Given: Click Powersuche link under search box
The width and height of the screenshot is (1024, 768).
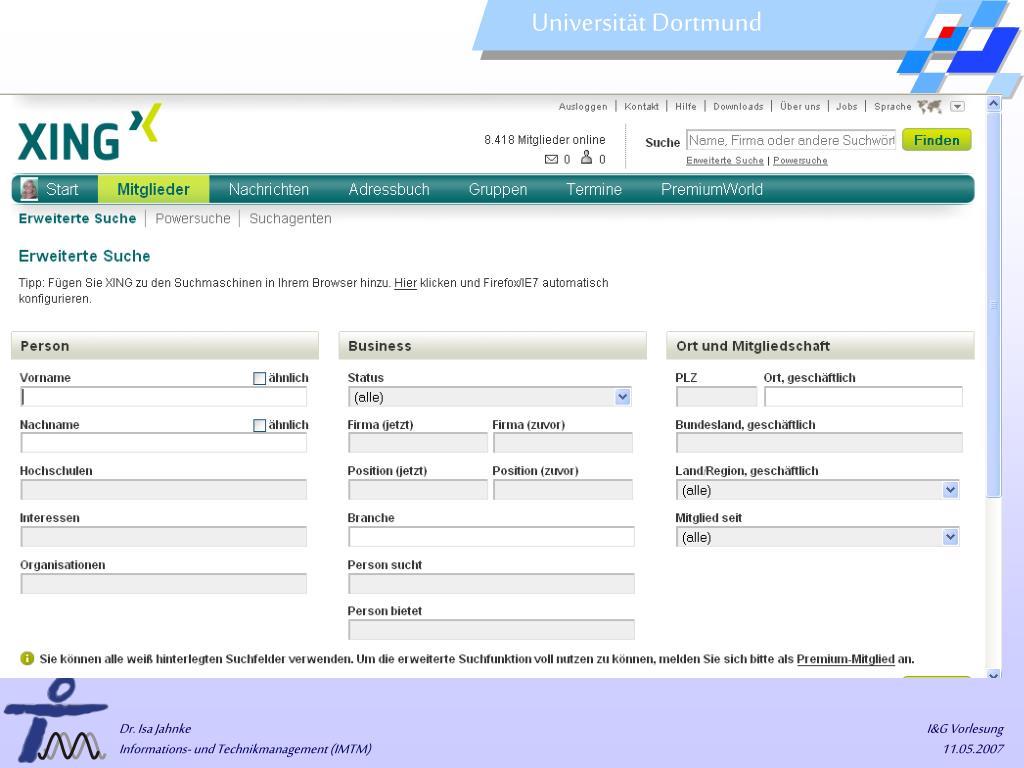Looking at the screenshot, I should (x=800, y=161).
